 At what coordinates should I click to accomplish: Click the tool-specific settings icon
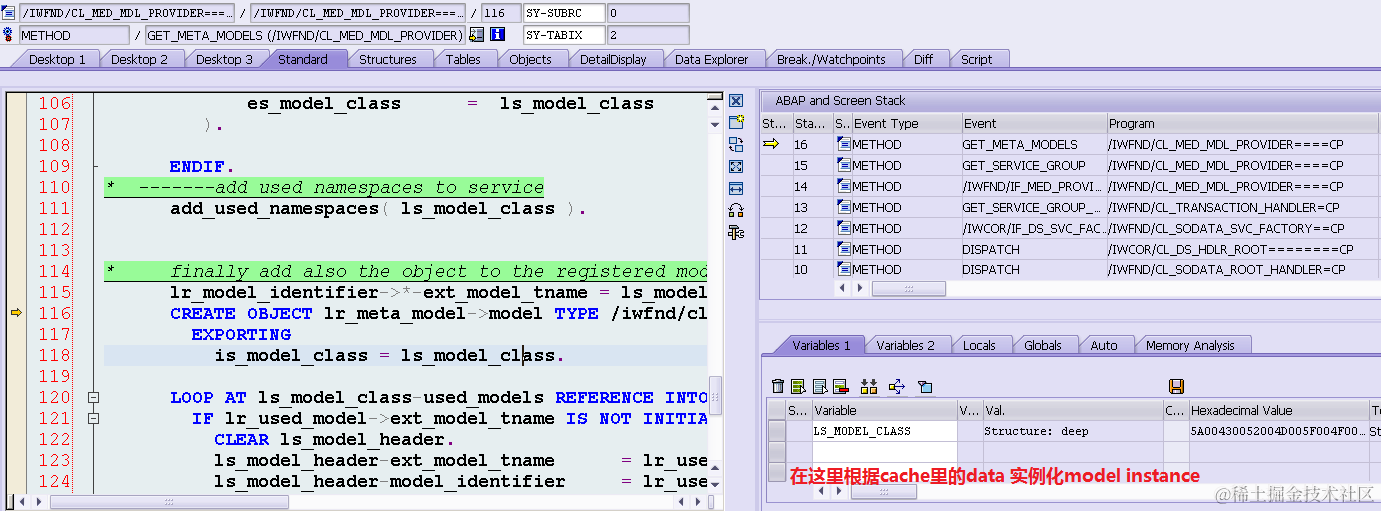pos(736,233)
